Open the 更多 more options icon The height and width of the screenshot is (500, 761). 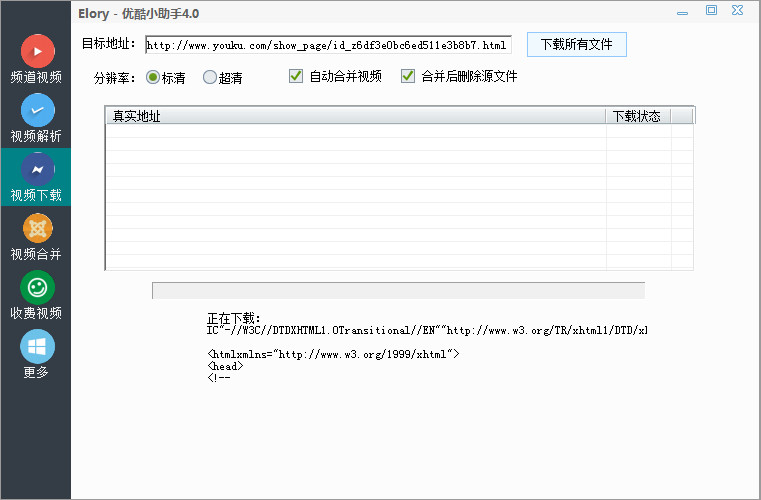pyautogui.click(x=37, y=347)
